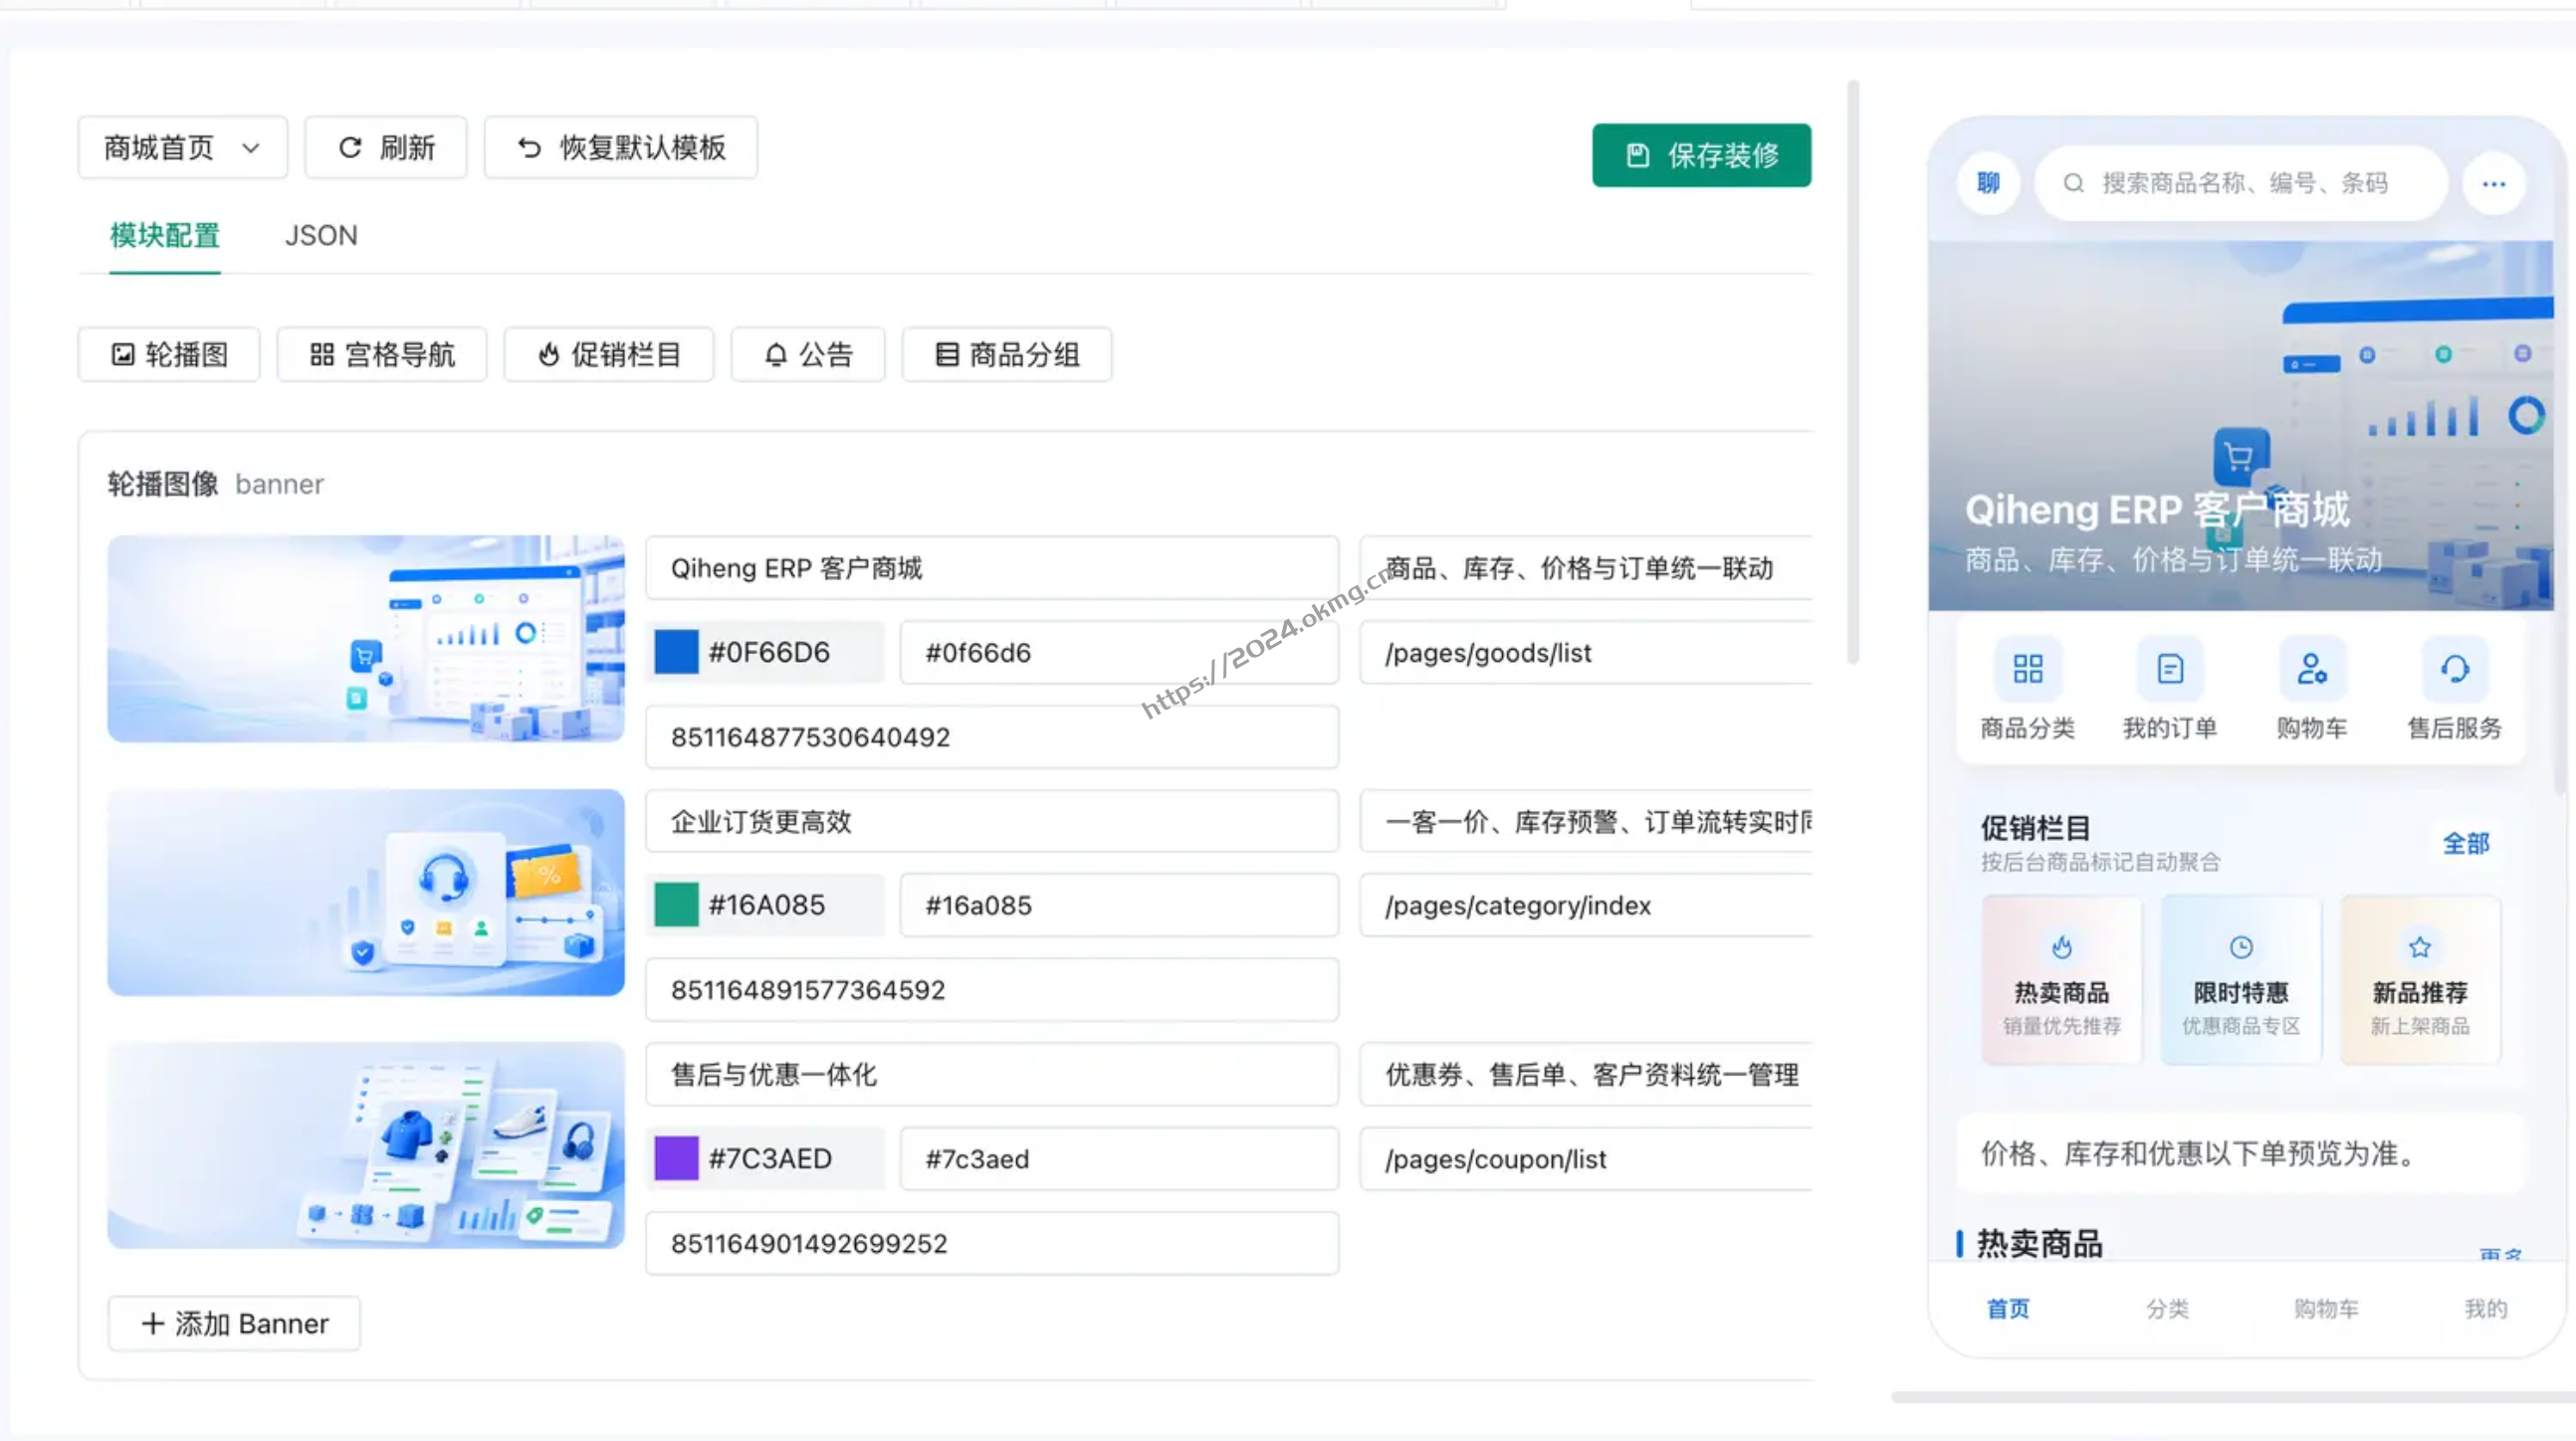Edit the /pages/coupon/list link field
The width and height of the screenshot is (2576, 1441).
coord(1586,1159)
